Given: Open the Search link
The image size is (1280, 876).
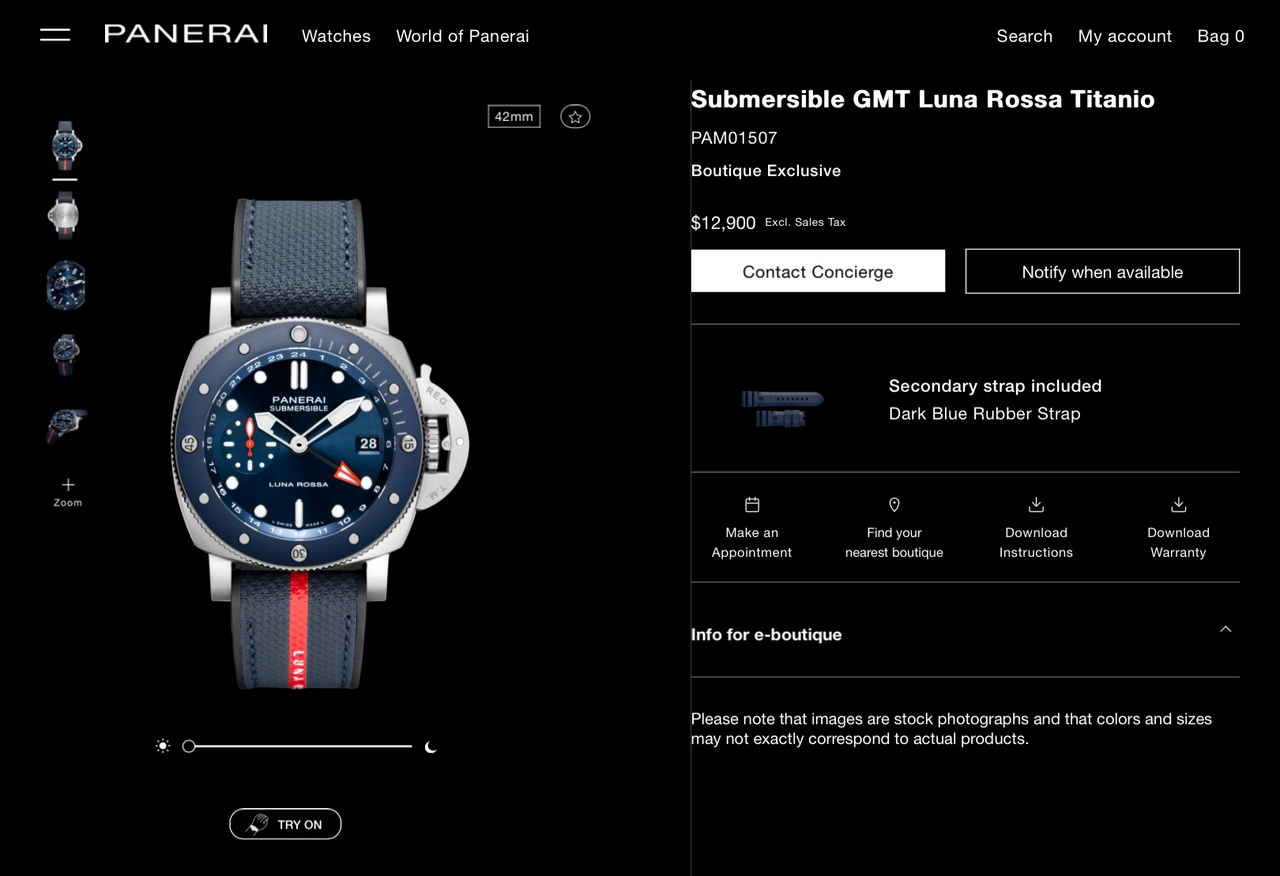Looking at the screenshot, I should (x=1024, y=36).
